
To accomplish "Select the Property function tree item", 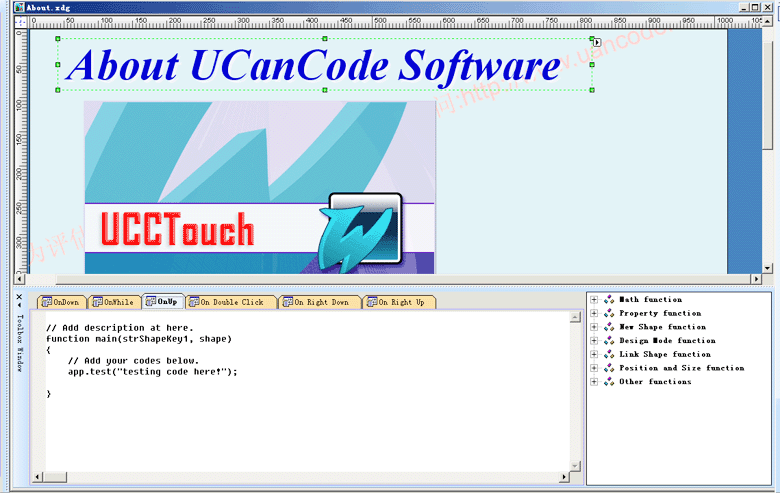I will pyautogui.click(x=660, y=313).
